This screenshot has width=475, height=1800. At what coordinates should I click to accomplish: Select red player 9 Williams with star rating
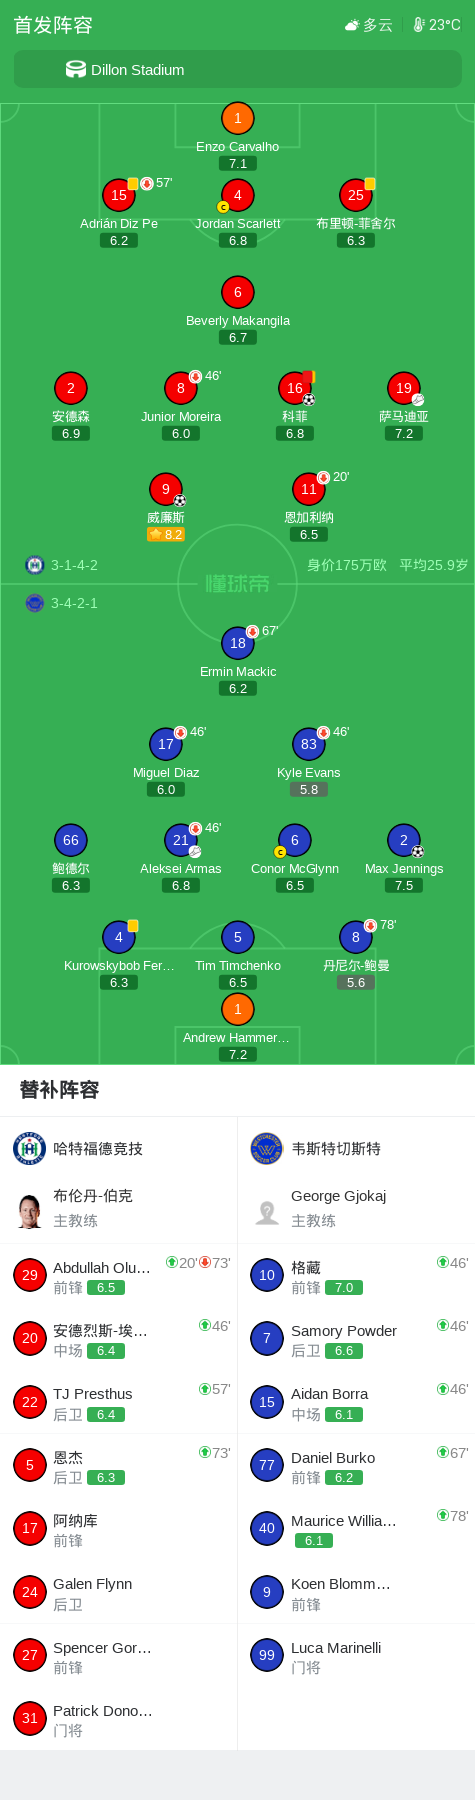pos(166,489)
